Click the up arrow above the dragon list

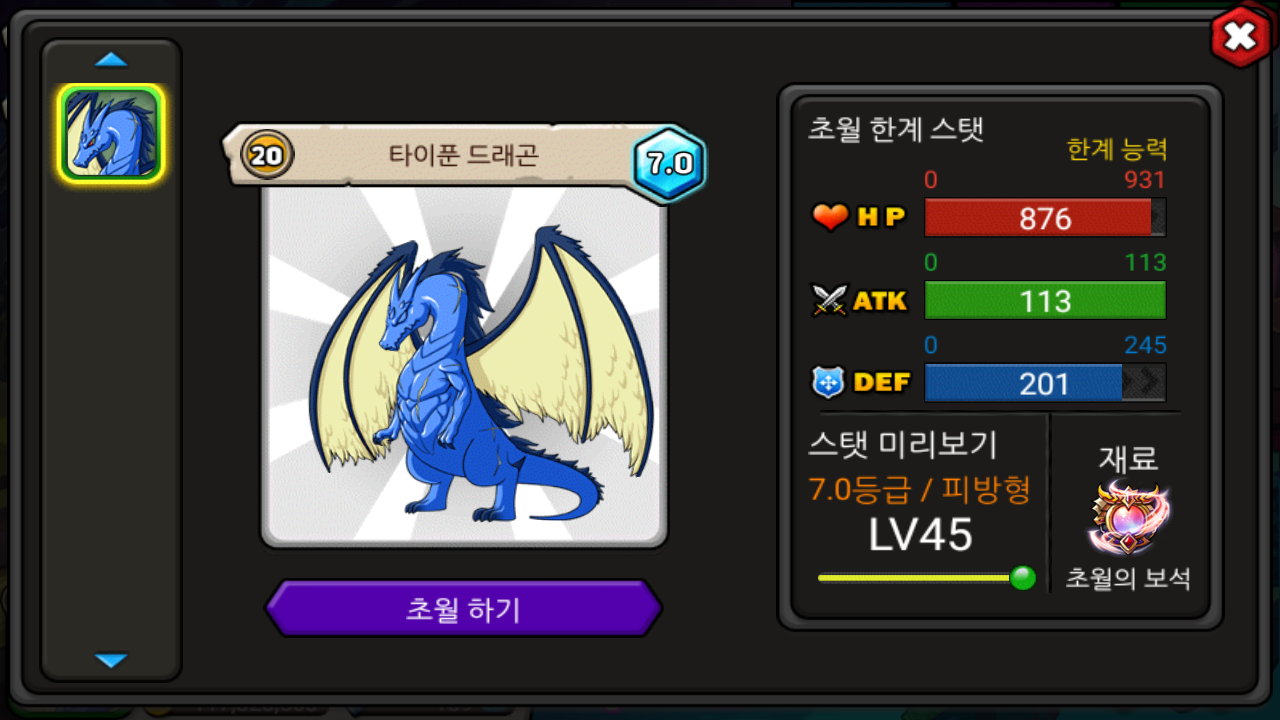click(111, 60)
